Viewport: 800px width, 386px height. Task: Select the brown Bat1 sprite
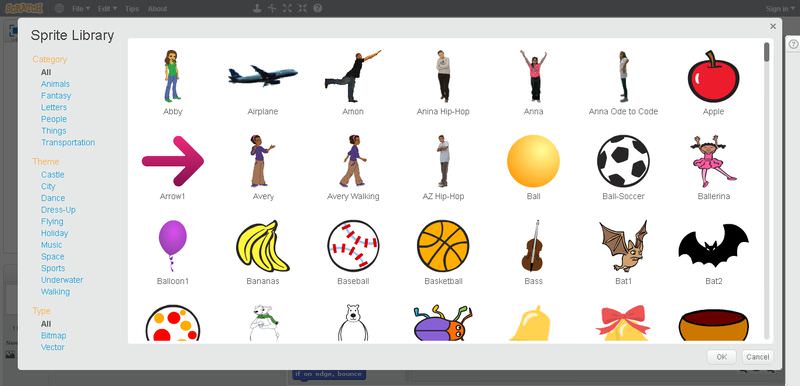[x=623, y=246]
